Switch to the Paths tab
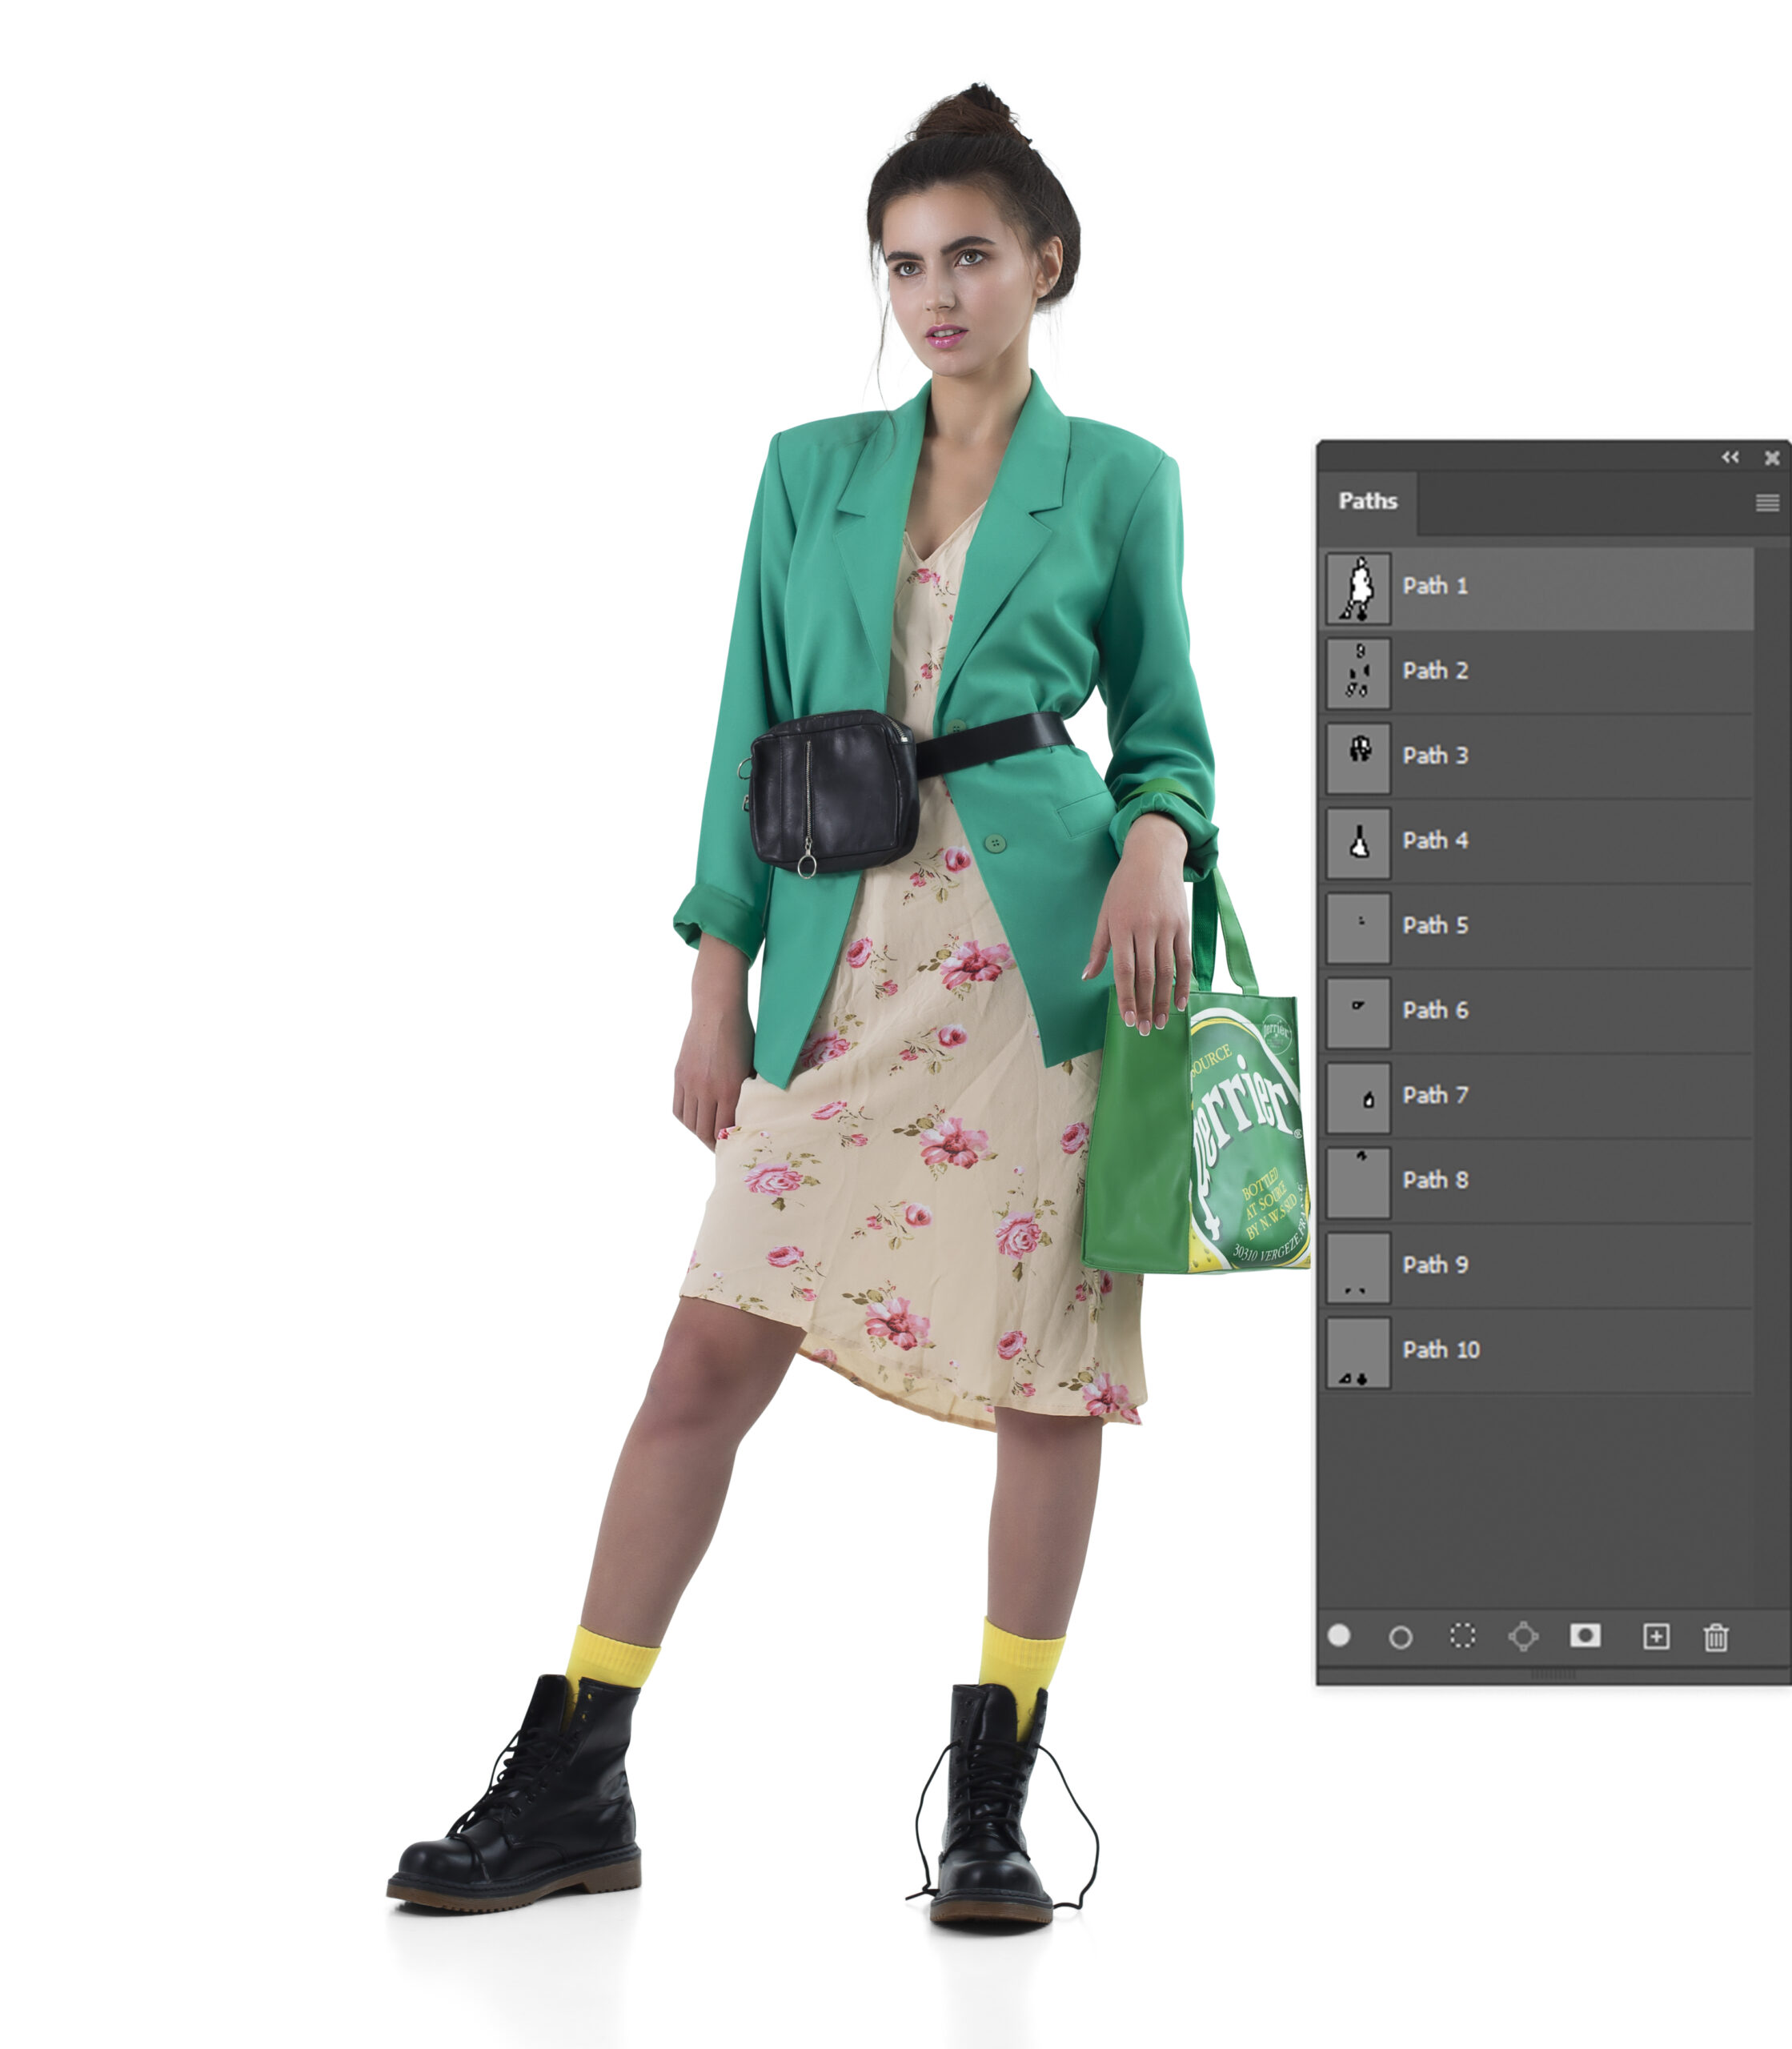 [1367, 501]
